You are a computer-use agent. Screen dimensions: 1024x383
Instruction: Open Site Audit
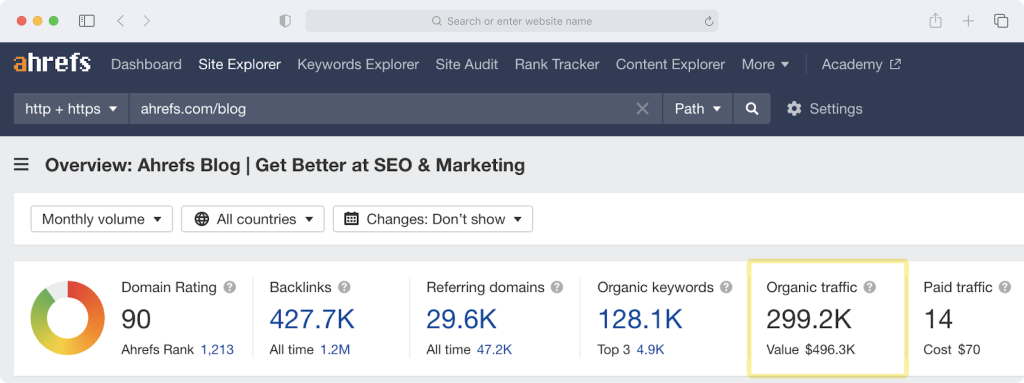pyautogui.click(x=467, y=64)
